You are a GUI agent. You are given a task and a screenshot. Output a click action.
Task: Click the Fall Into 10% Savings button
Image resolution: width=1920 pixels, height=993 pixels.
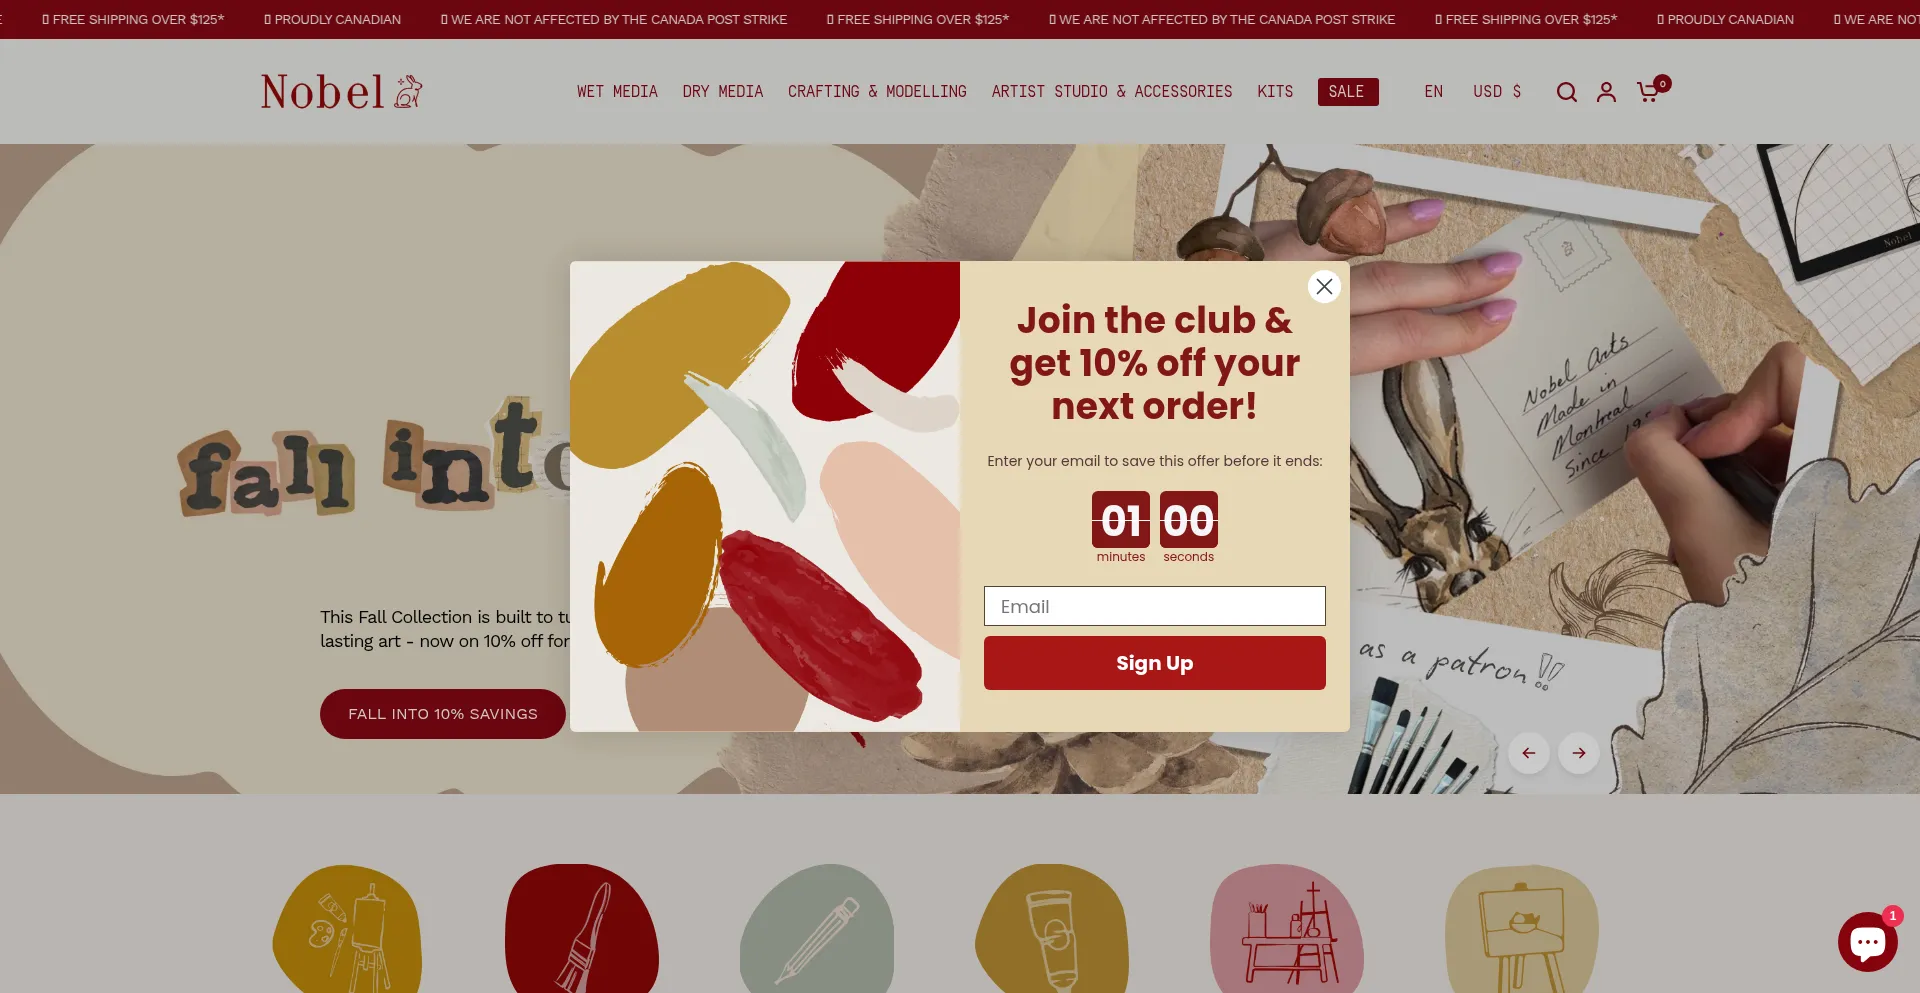coord(443,714)
